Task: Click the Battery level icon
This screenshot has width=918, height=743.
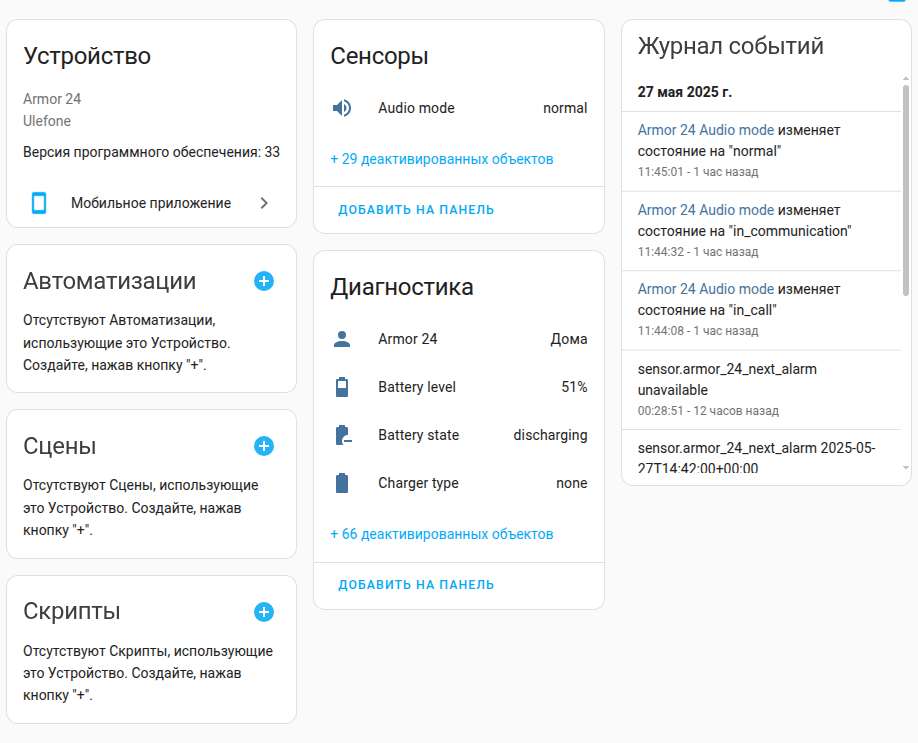Action: 342,387
